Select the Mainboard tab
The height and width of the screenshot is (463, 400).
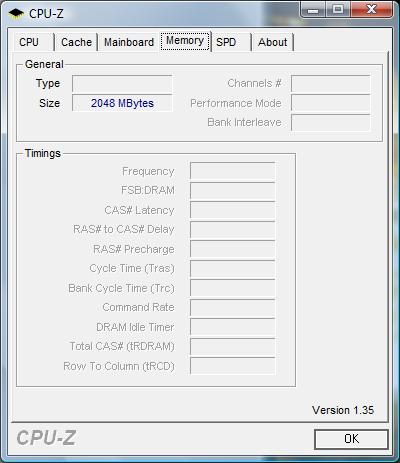(129, 42)
